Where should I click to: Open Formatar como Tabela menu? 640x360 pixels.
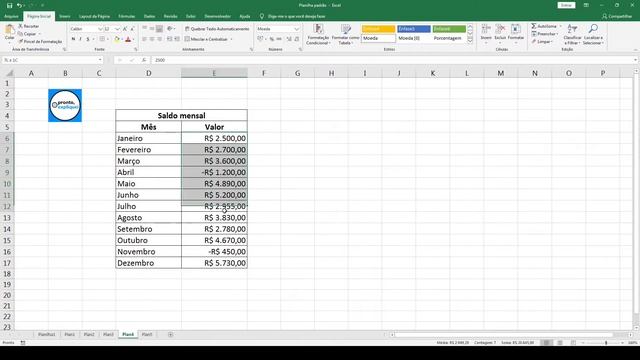coord(345,34)
